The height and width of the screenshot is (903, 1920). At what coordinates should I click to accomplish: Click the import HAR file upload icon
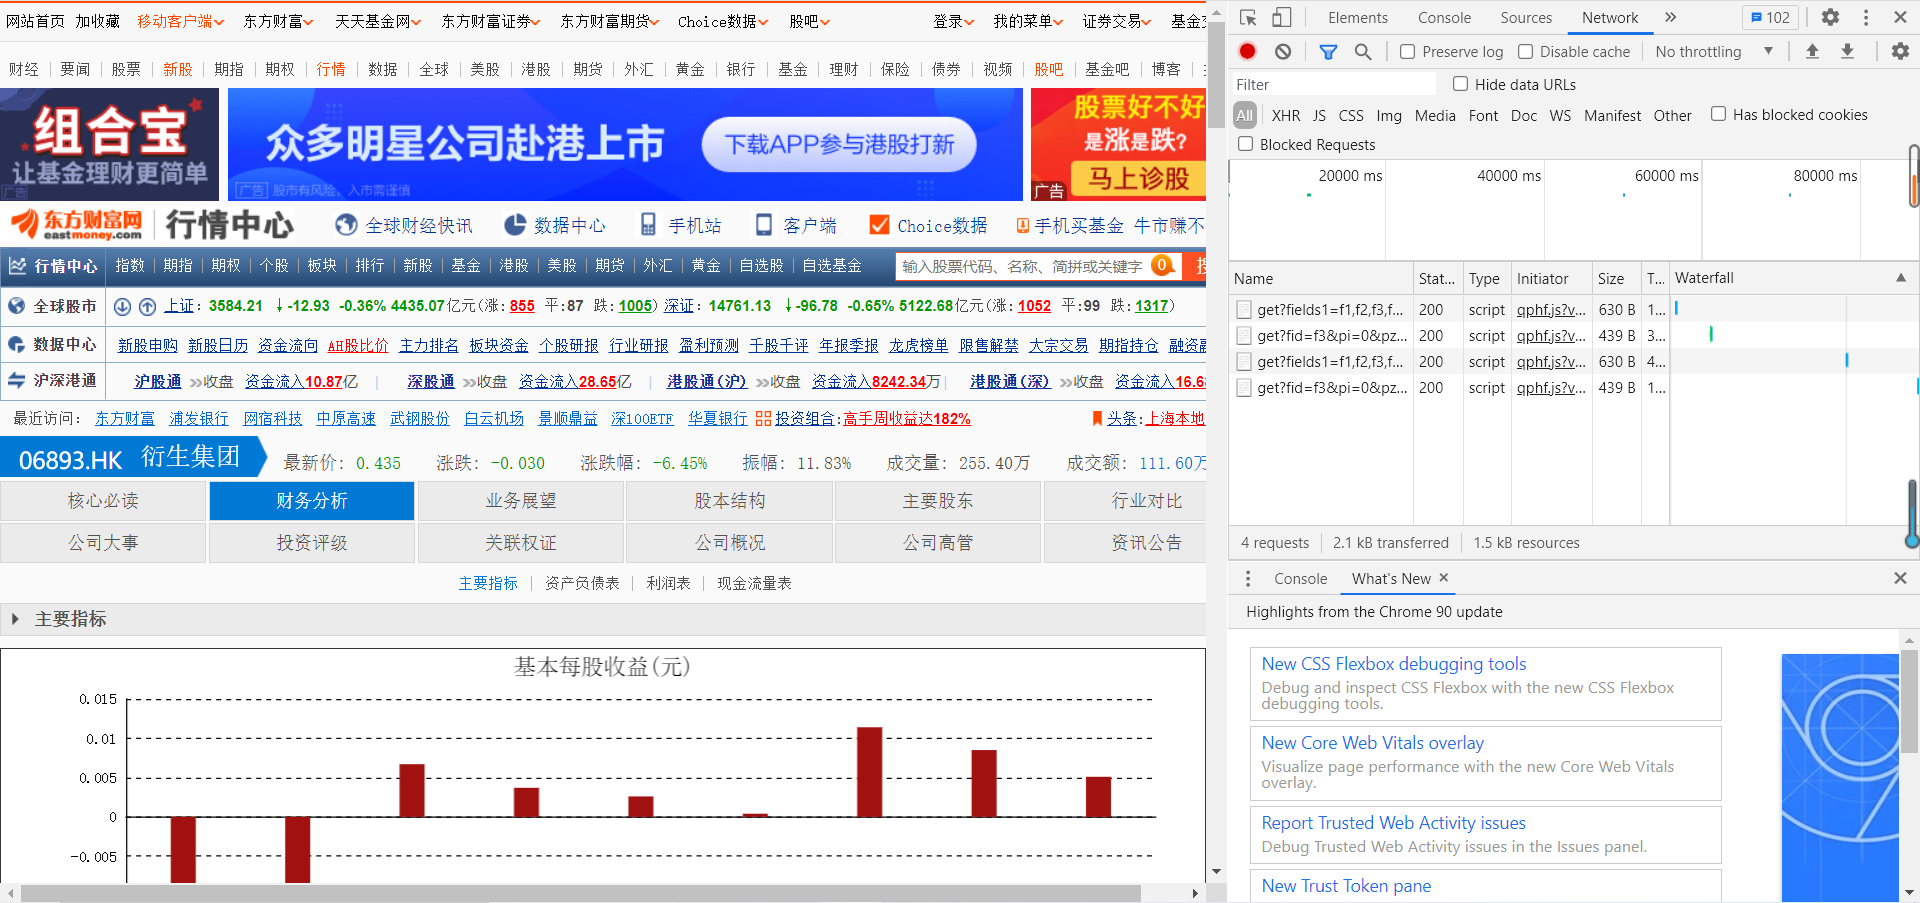(1812, 52)
